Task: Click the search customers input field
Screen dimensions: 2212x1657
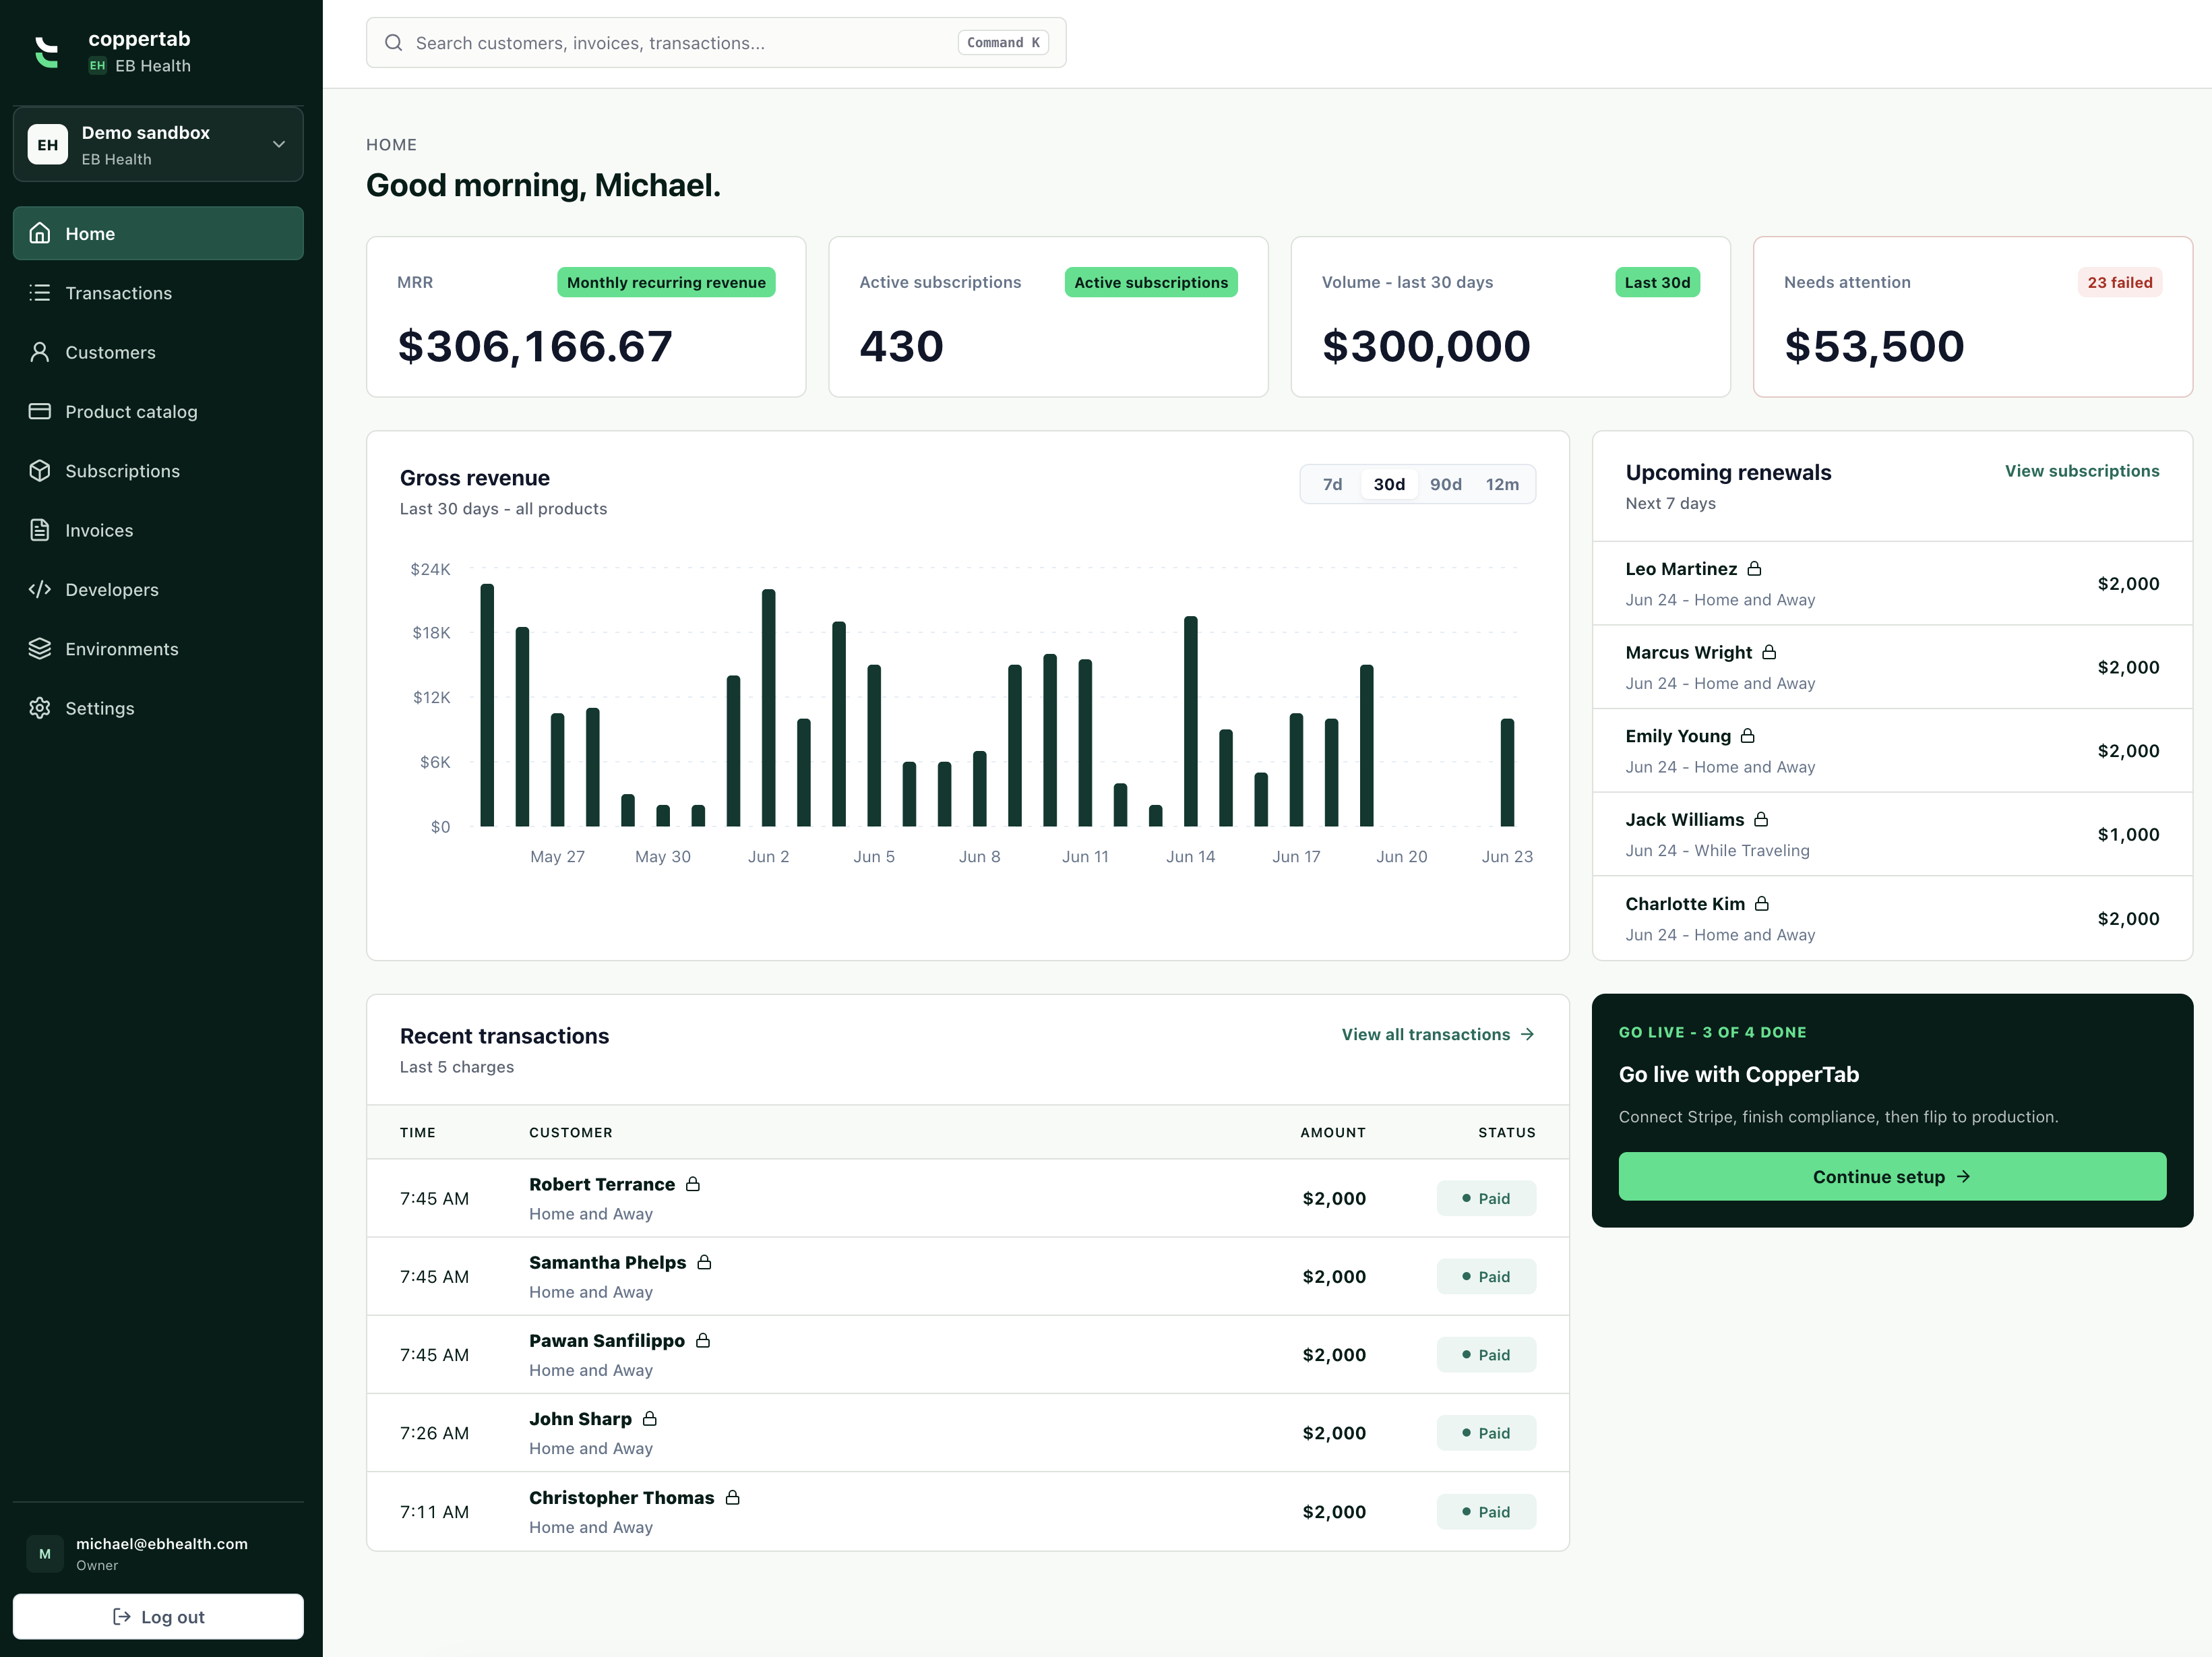Action: 716,43
